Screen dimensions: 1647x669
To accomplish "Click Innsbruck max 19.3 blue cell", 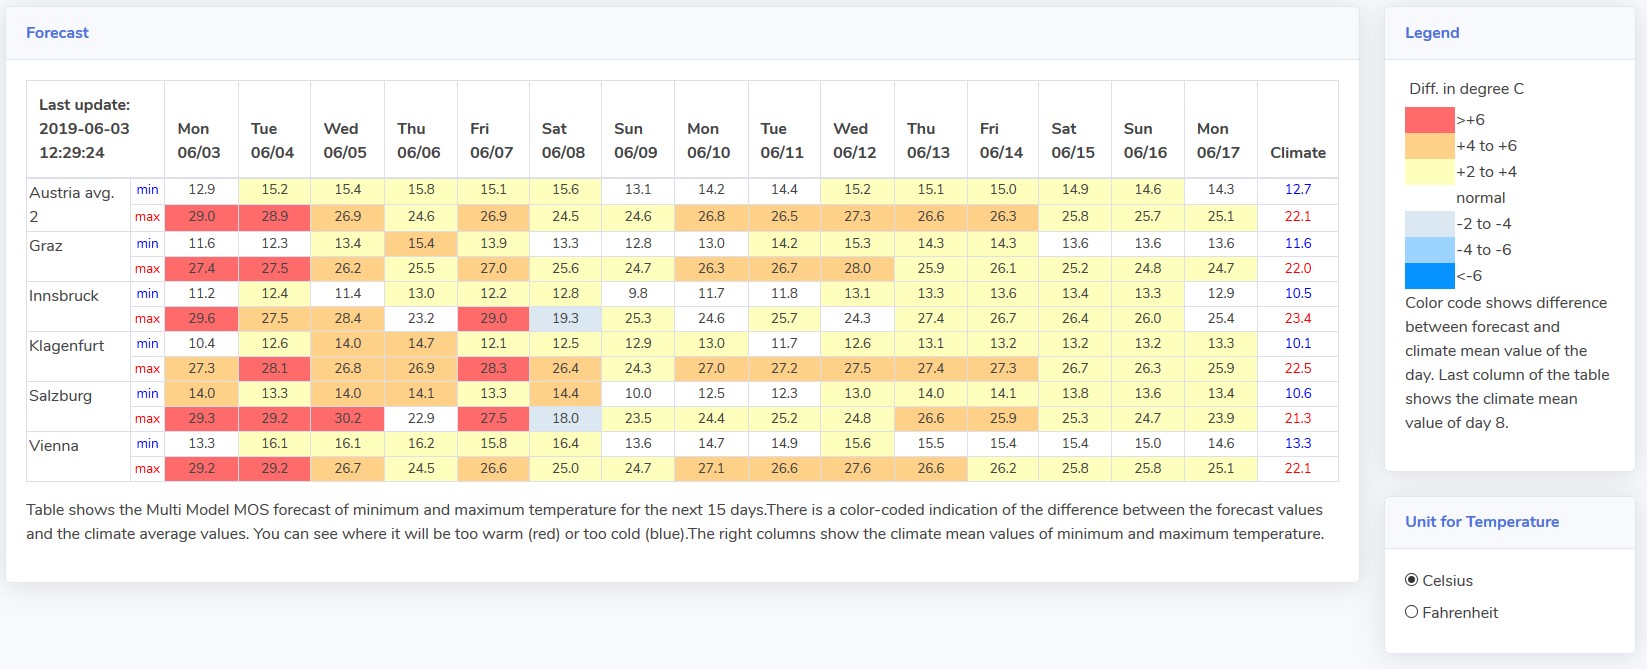I will (x=565, y=318).
